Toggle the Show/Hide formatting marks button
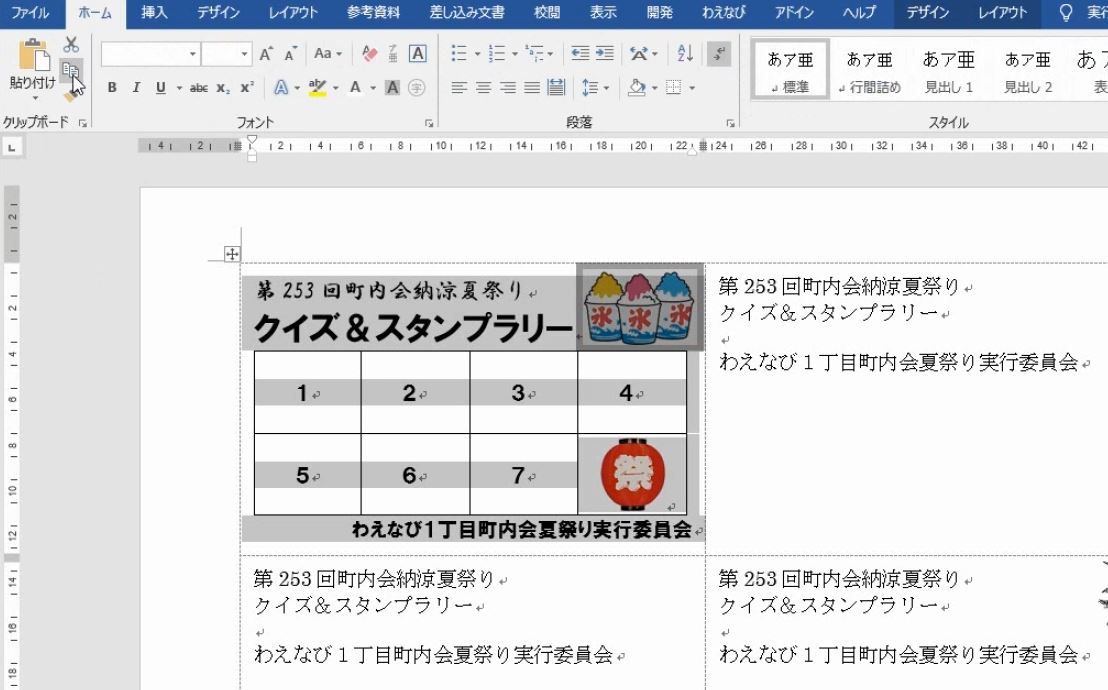Image resolution: width=1108 pixels, height=690 pixels. (x=718, y=53)
